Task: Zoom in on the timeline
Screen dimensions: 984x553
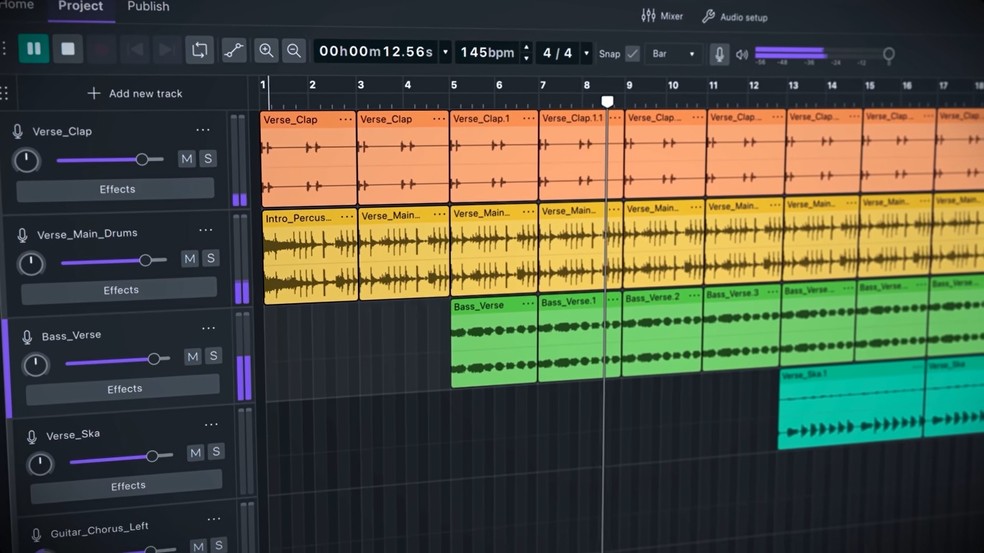Action: pos(266,51)
